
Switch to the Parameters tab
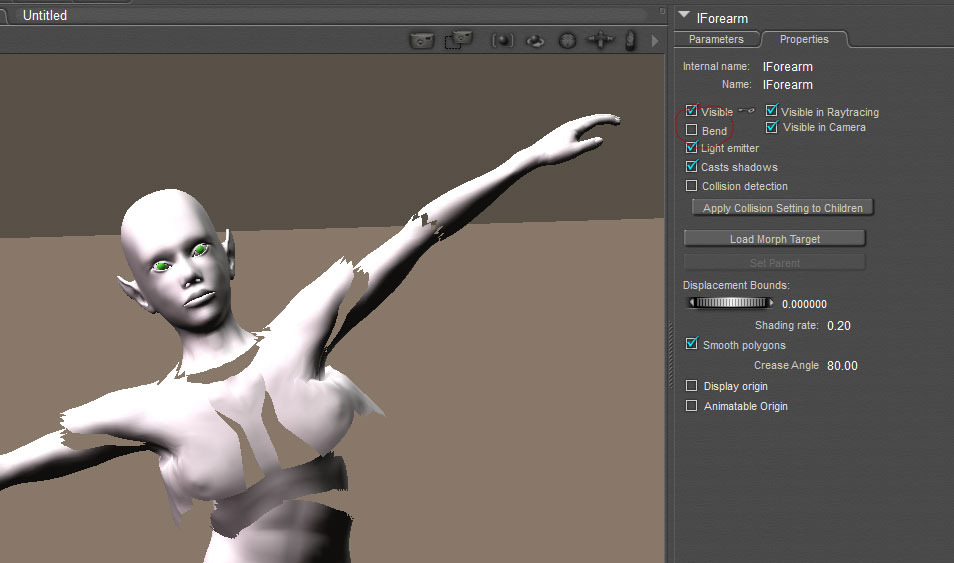coord(716,39)
